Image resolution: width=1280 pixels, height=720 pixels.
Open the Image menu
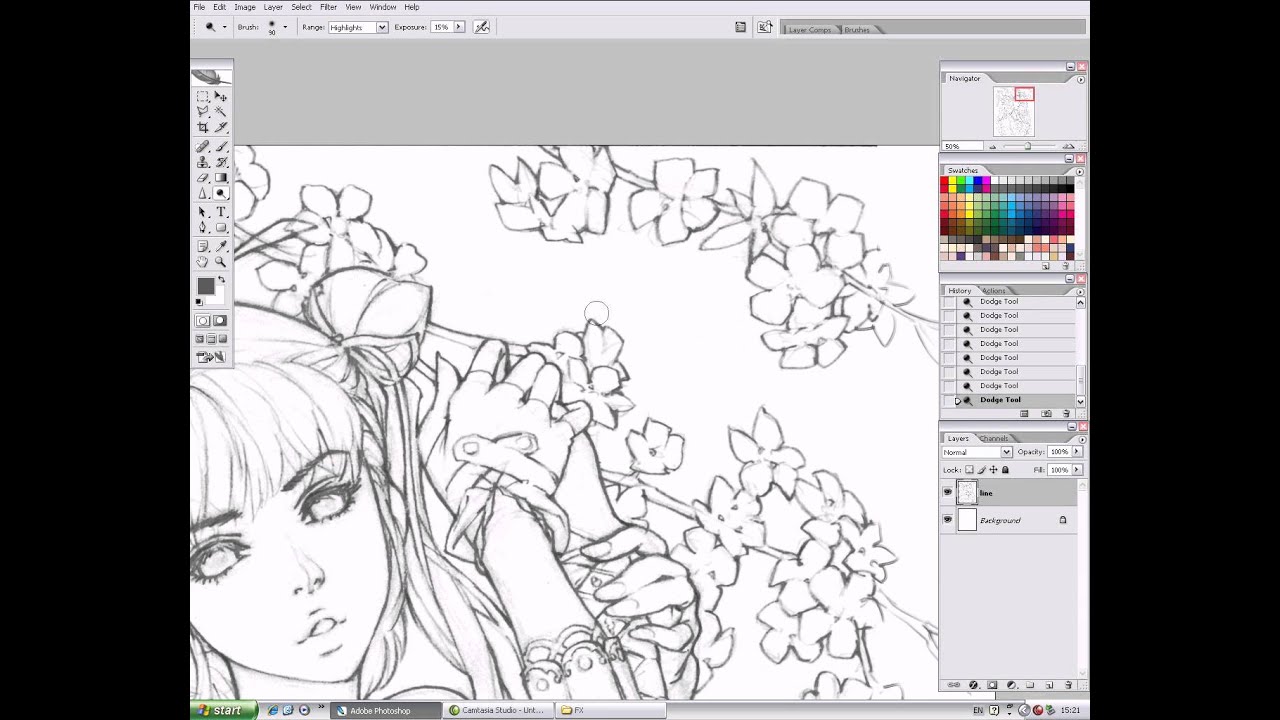(x=245, y=7)
